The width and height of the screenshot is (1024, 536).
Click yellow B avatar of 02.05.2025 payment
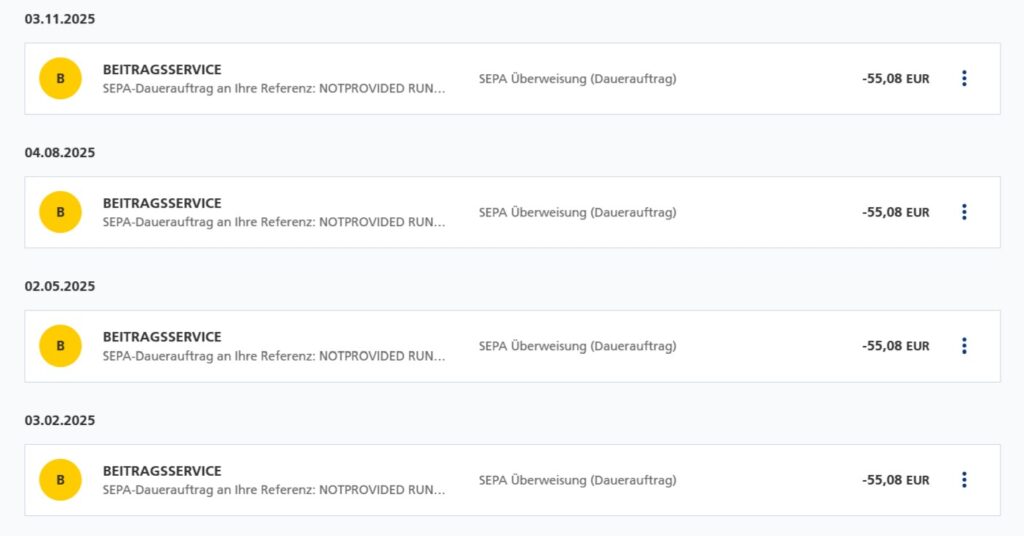point(60,346)
